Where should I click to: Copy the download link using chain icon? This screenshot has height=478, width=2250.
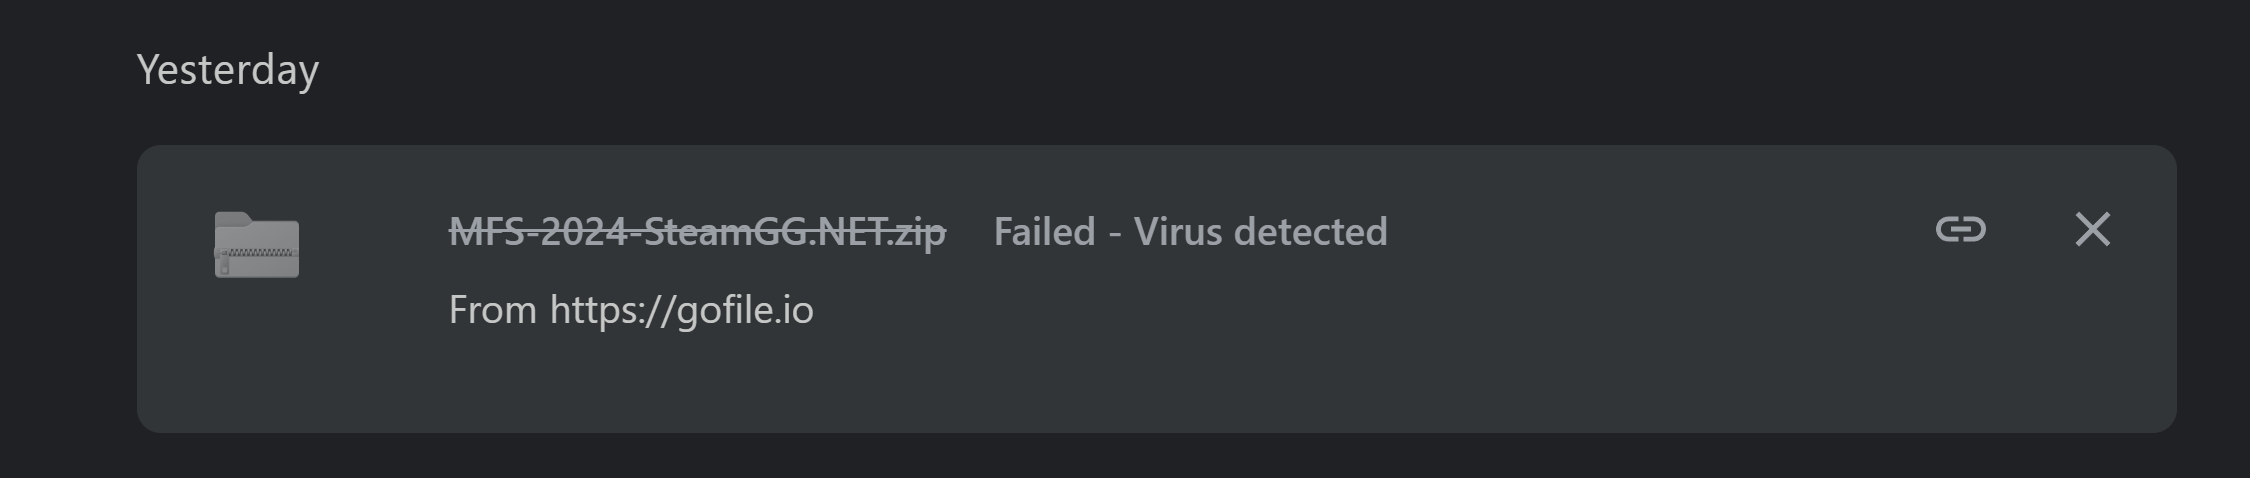[1960, 230]
